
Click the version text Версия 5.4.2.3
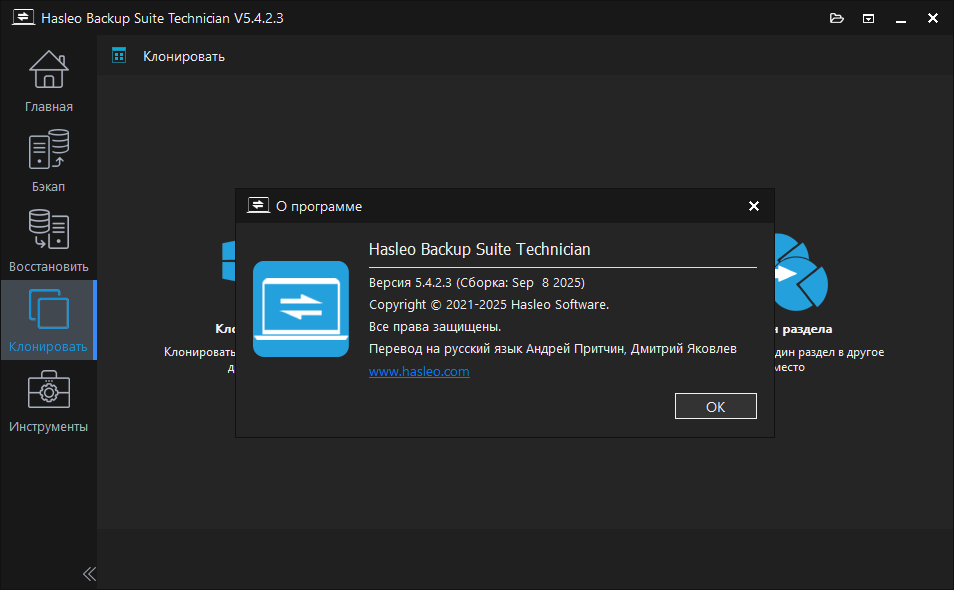(x=476, y=283)
